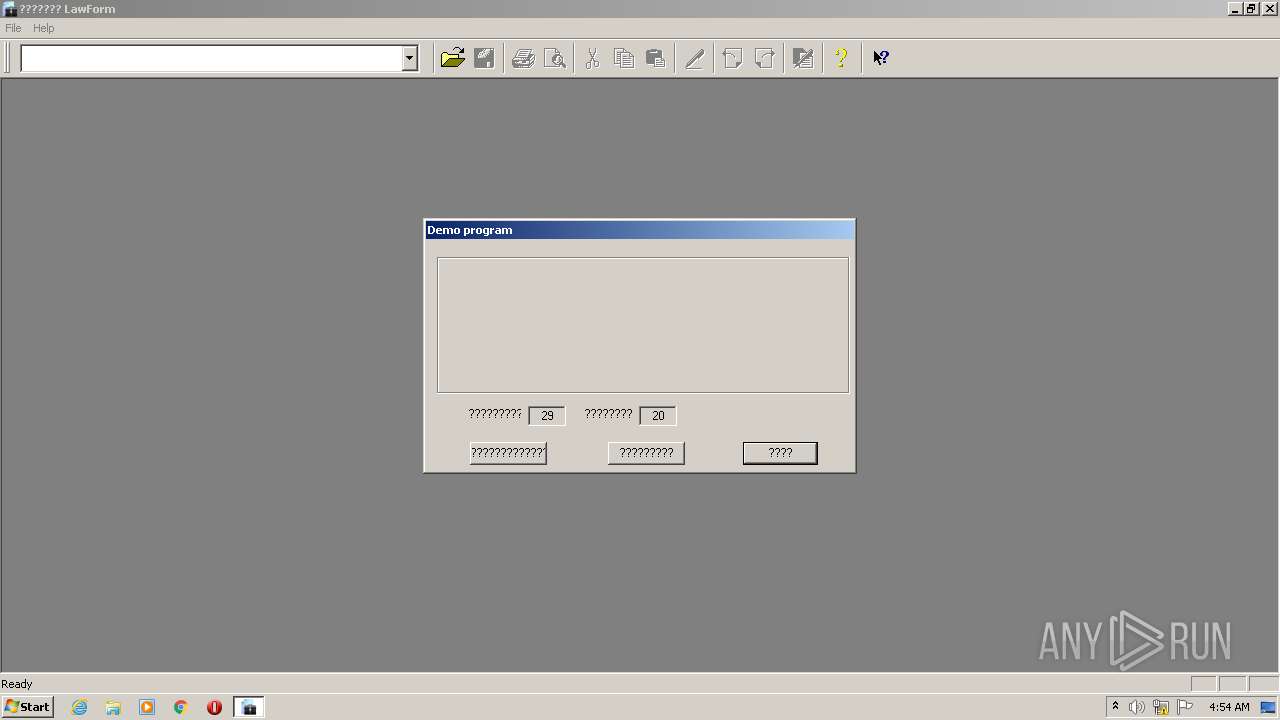
Task: Click the 4:54 AM taskbar clock
Action: pos(1229,707)
